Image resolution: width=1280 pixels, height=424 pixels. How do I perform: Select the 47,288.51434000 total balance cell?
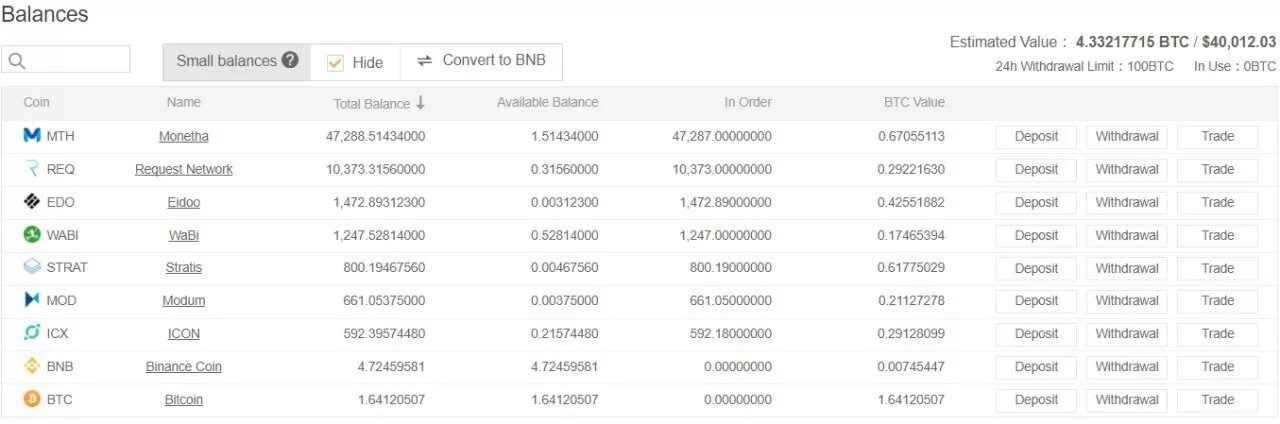(x=375, y=136)
